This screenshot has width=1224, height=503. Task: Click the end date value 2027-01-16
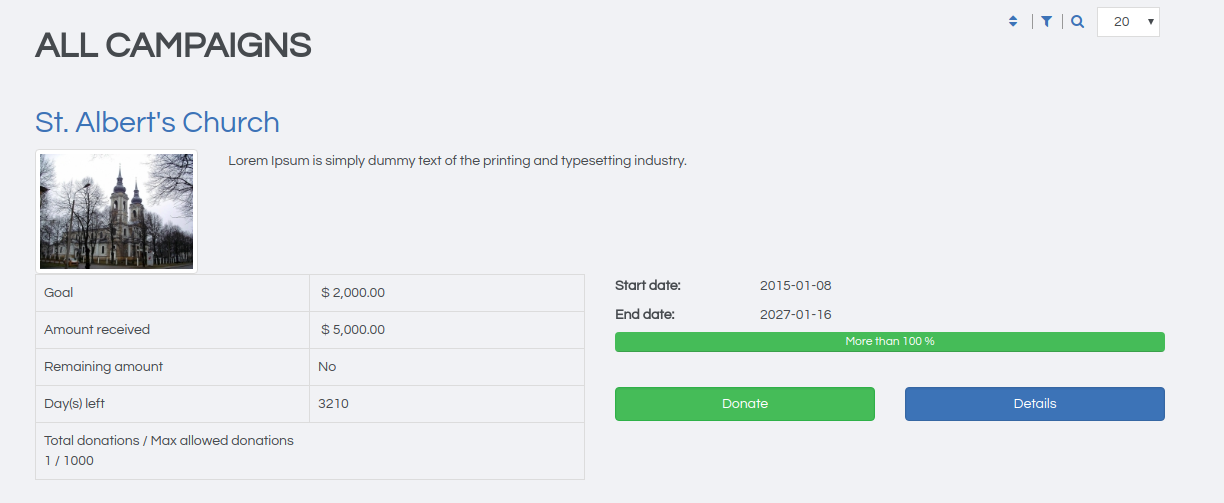point(795,314)
